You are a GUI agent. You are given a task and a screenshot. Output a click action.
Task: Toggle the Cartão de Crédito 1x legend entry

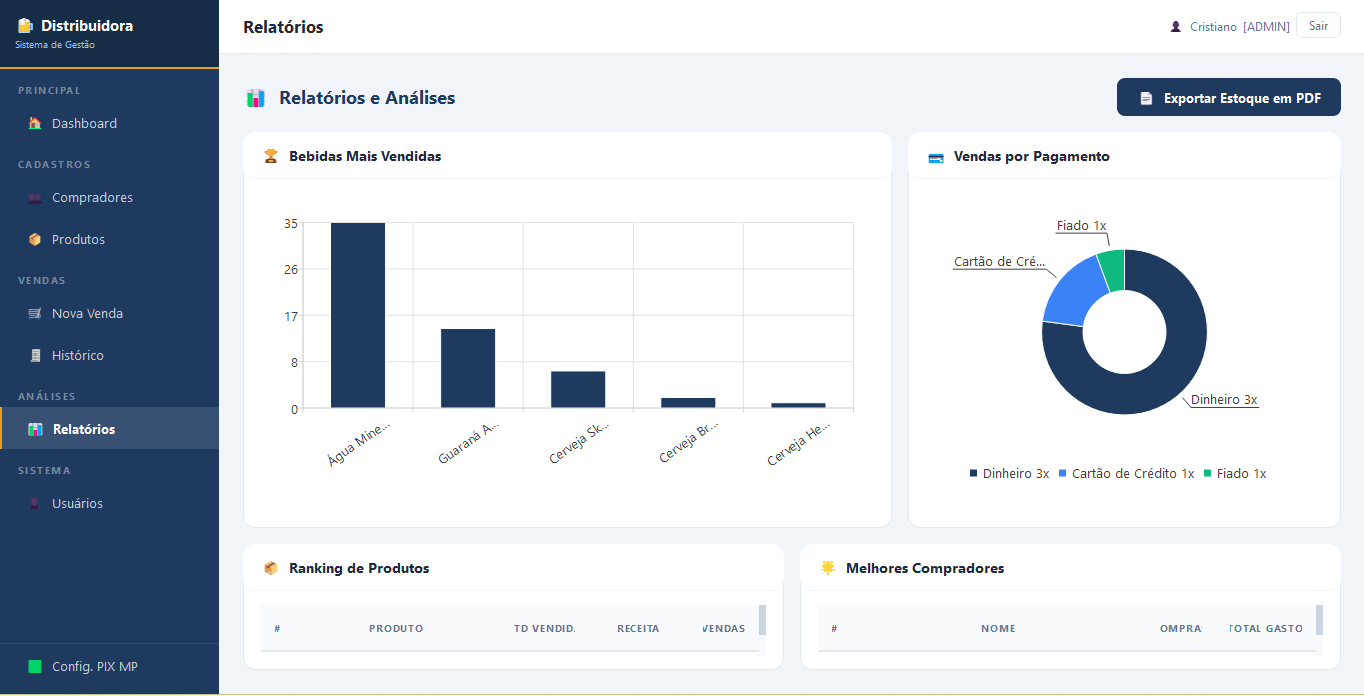pos(1126,474)
